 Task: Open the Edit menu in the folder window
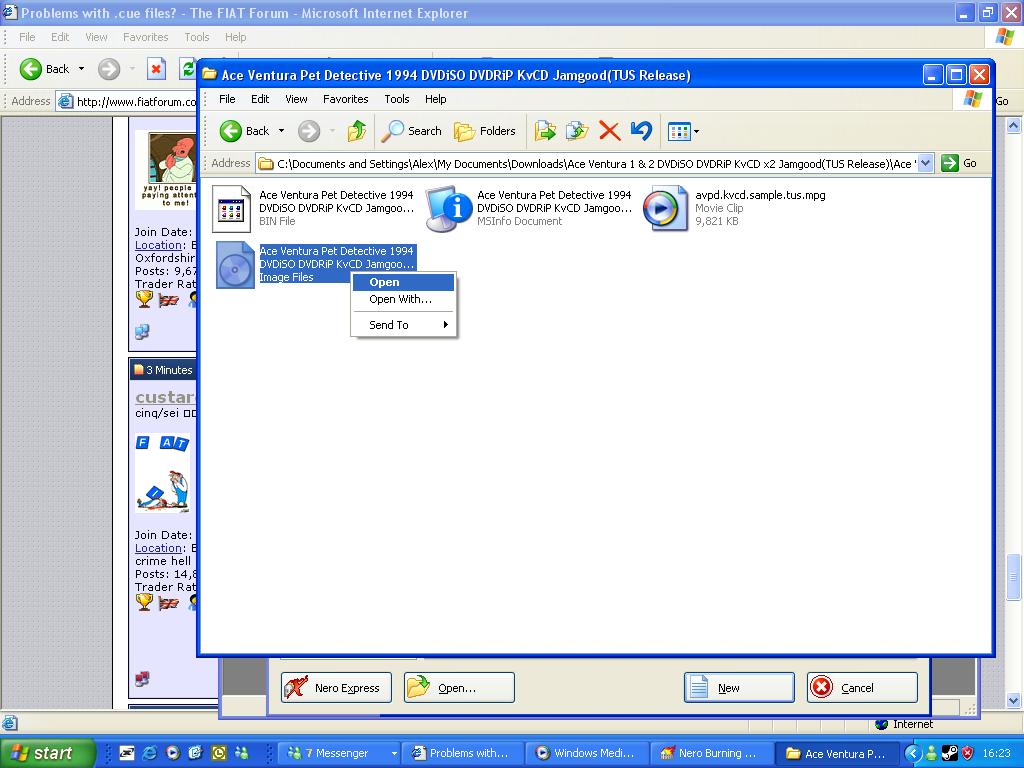(260, 99)
